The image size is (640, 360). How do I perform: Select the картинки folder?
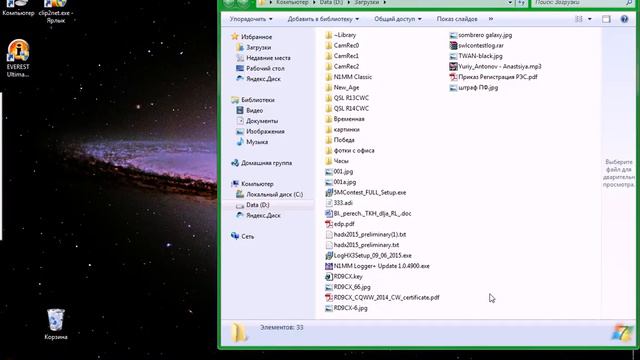point(342,130)
